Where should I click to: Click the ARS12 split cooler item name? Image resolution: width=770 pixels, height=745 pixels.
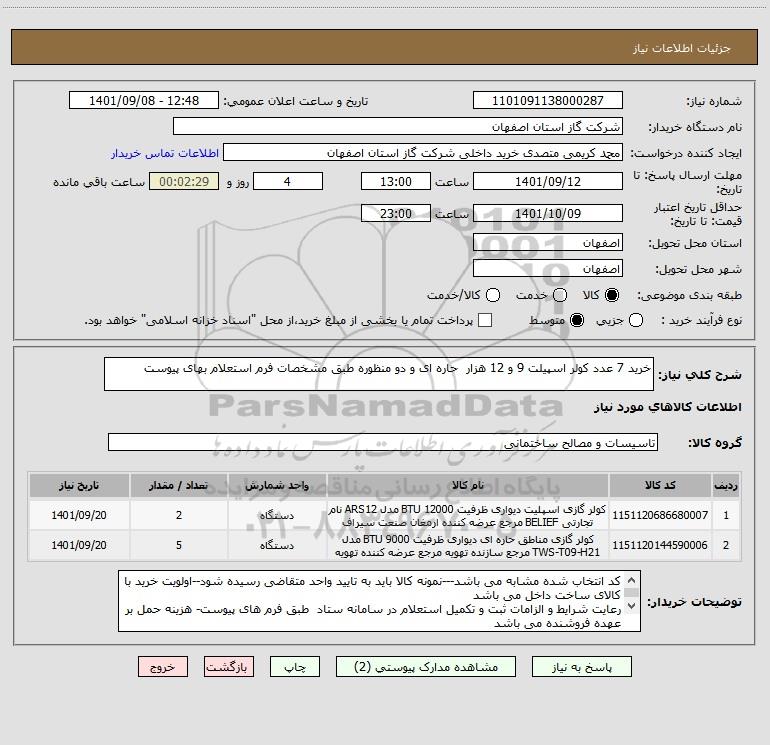click(x=468, y=515)
